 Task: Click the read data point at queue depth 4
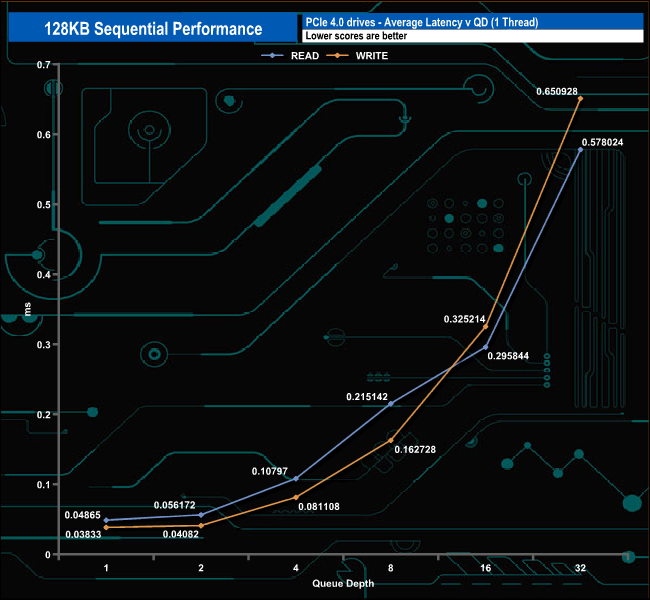coord(296,479)
